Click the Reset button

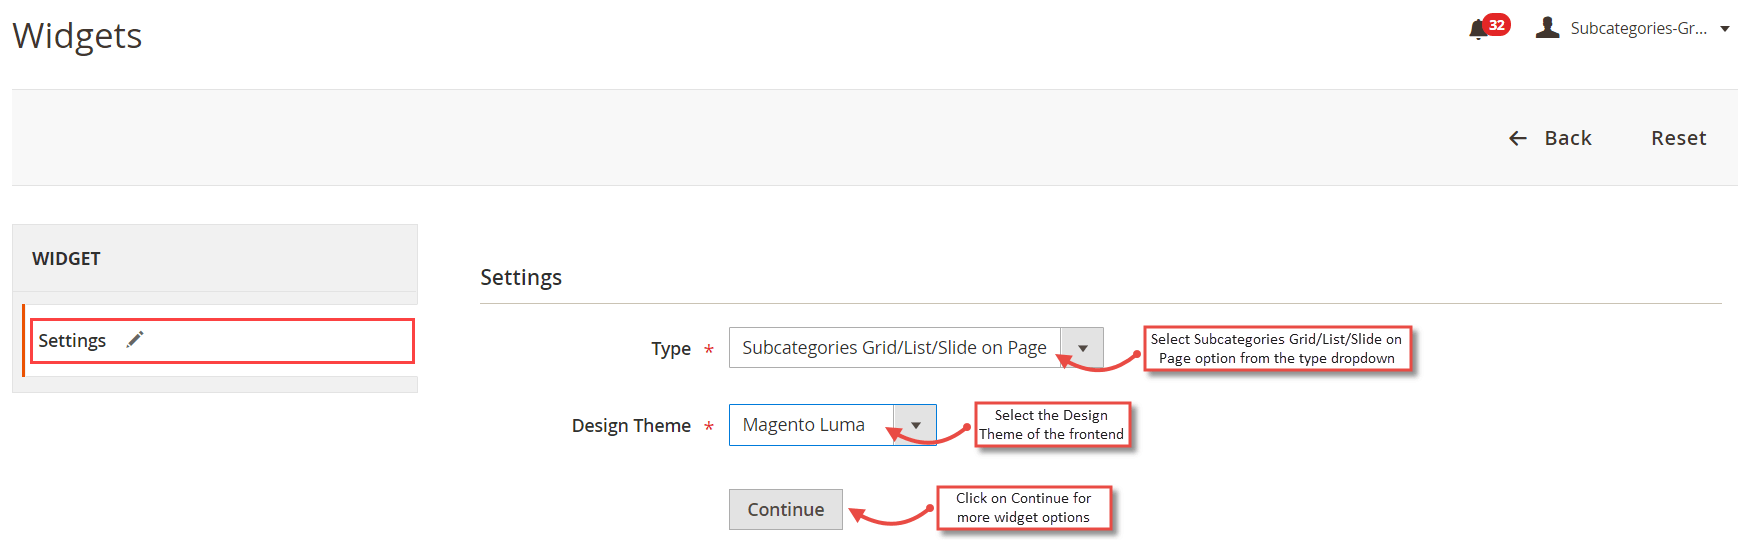1678,138
